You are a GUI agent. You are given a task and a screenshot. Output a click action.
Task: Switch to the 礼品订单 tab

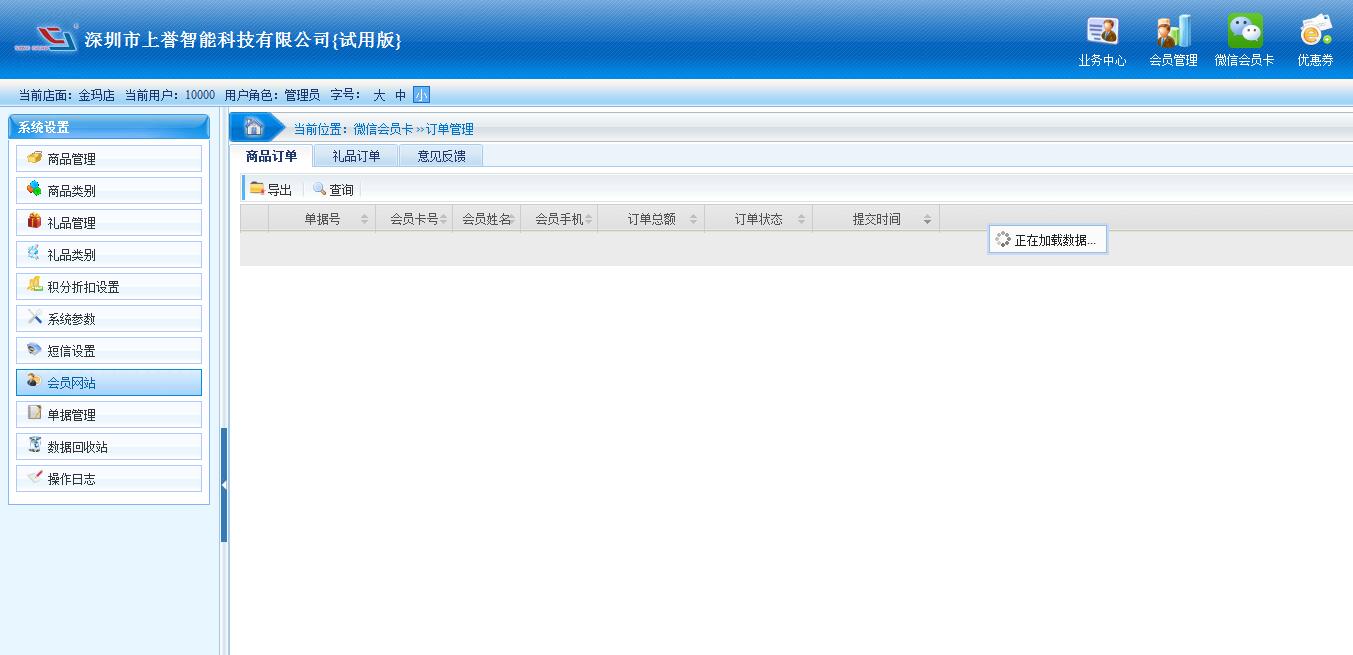(356, 156)
